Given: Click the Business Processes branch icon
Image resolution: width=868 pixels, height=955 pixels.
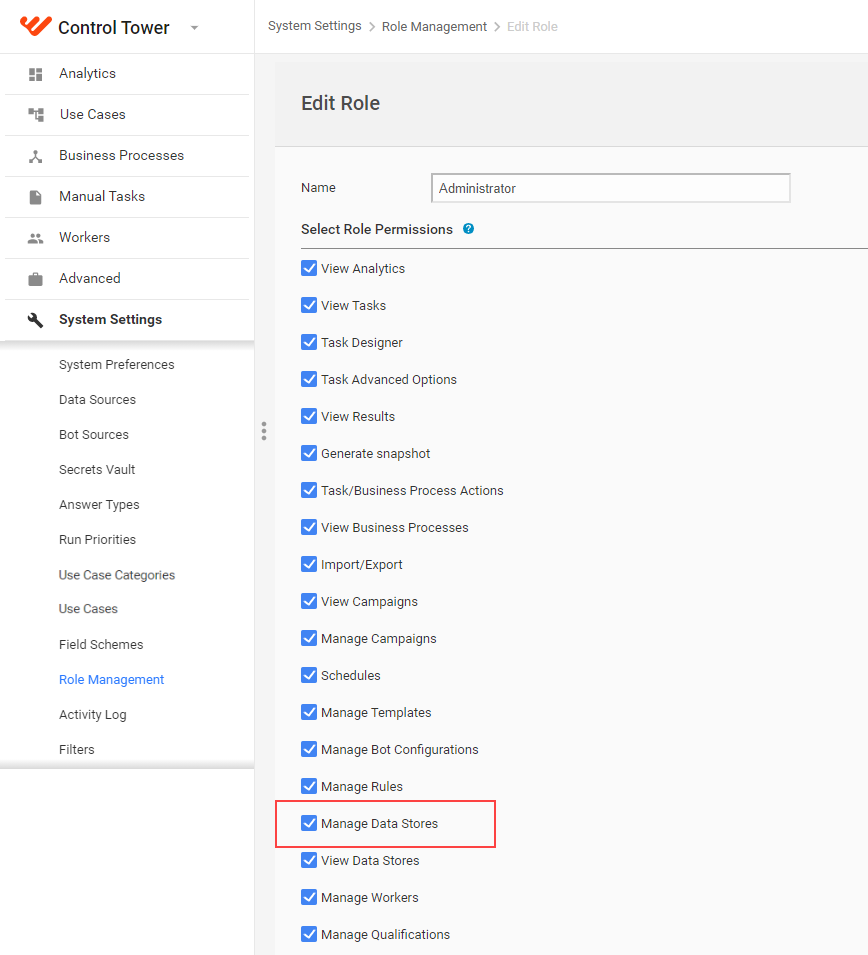Looking at the screenshot, I should [x=36, y=156].
